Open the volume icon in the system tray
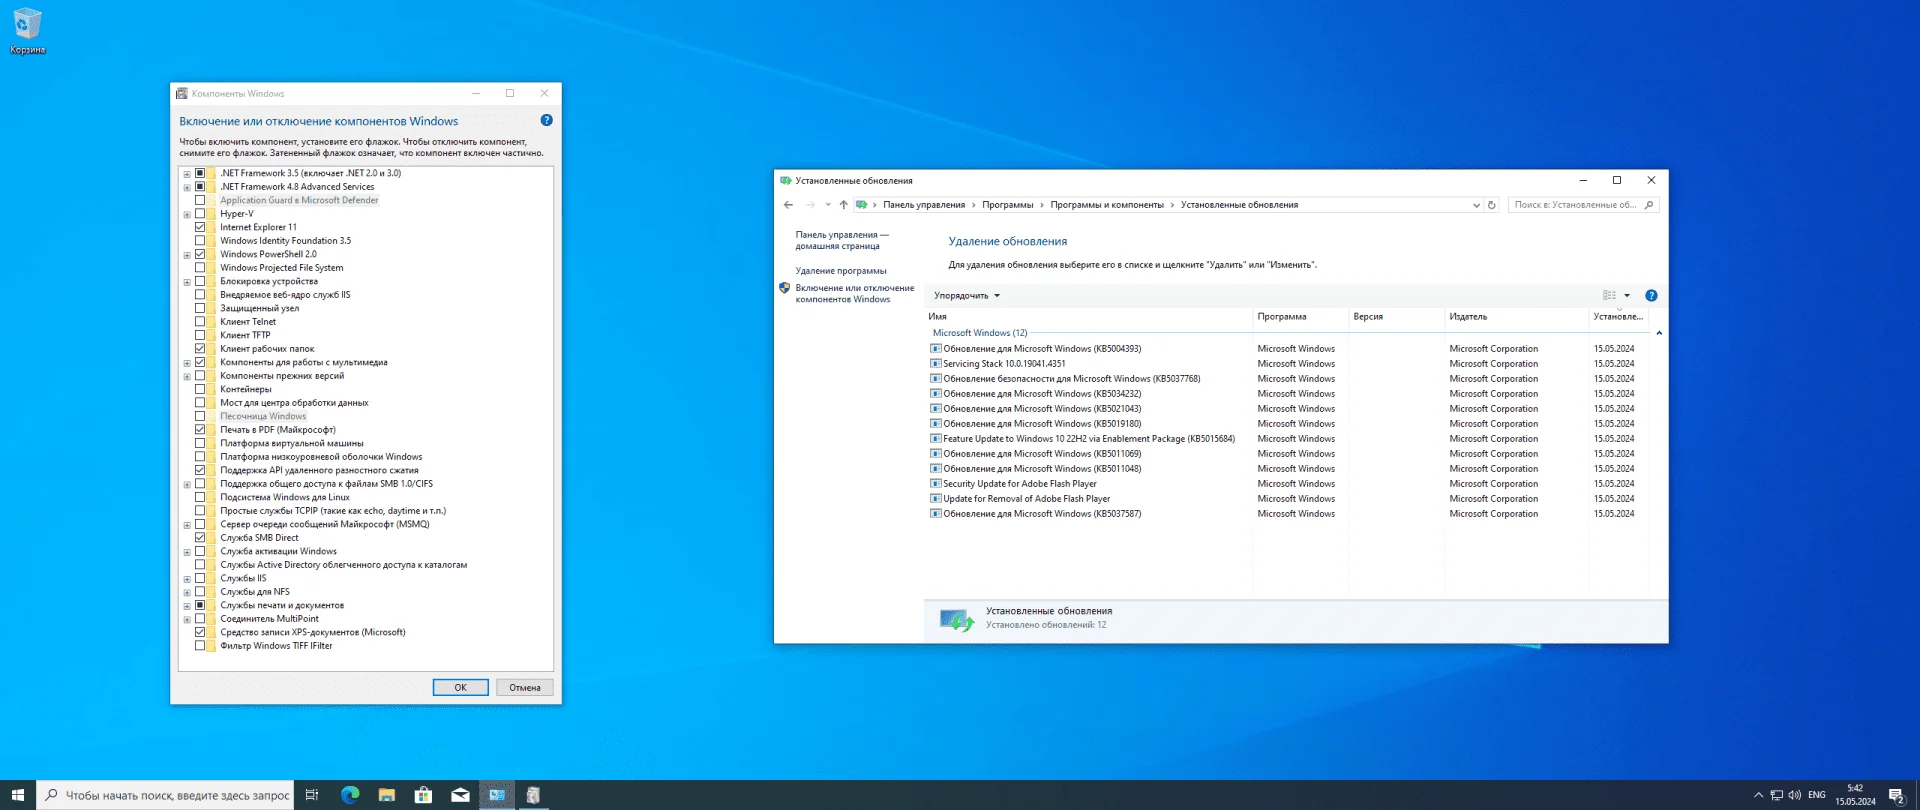 [x=1794, y=795]
